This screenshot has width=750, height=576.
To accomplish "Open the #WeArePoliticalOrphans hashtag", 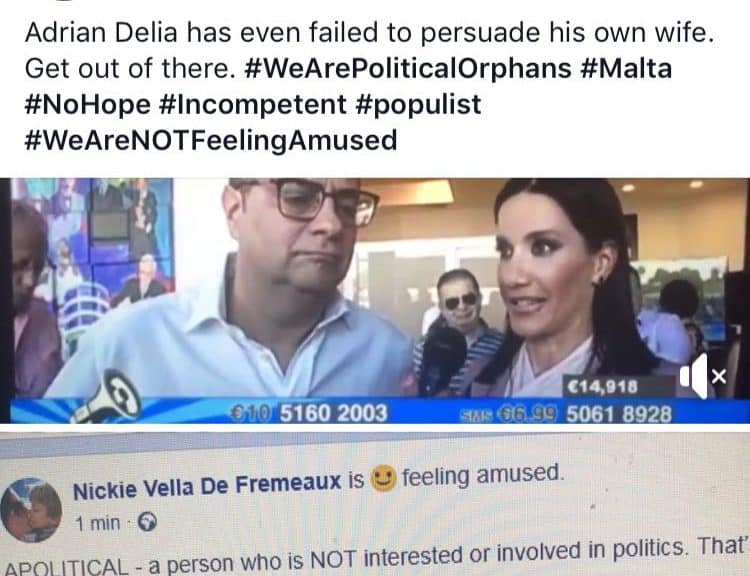I will click(408, 68).
